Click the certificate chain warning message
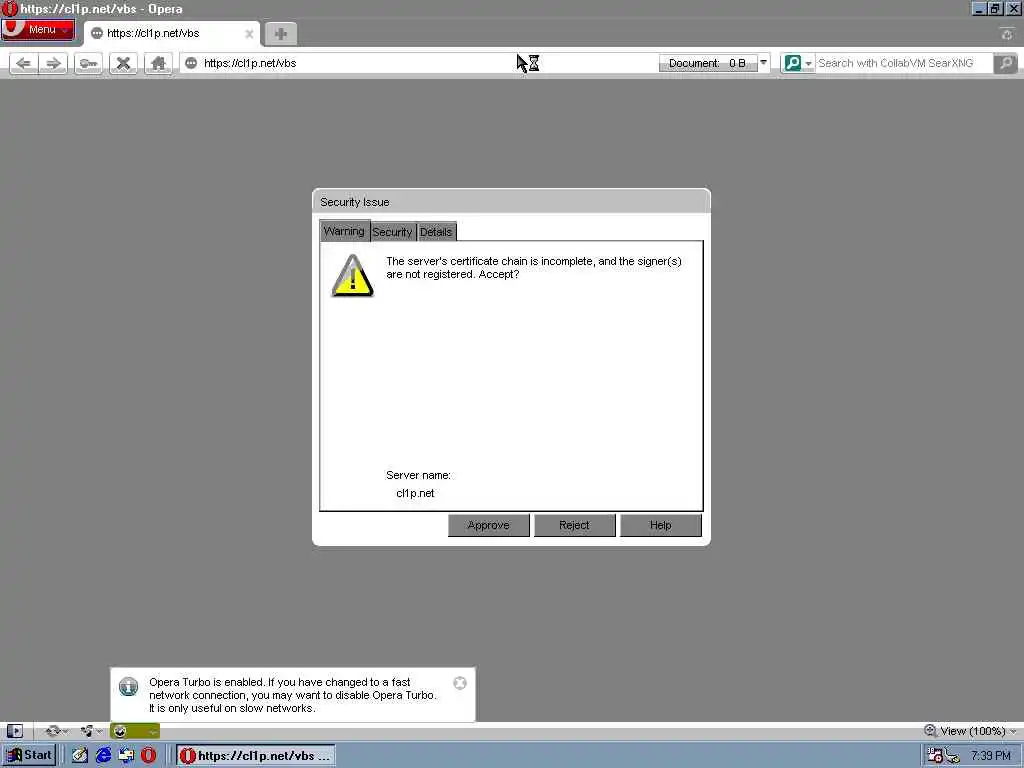1024x768 pixels. 534,268
